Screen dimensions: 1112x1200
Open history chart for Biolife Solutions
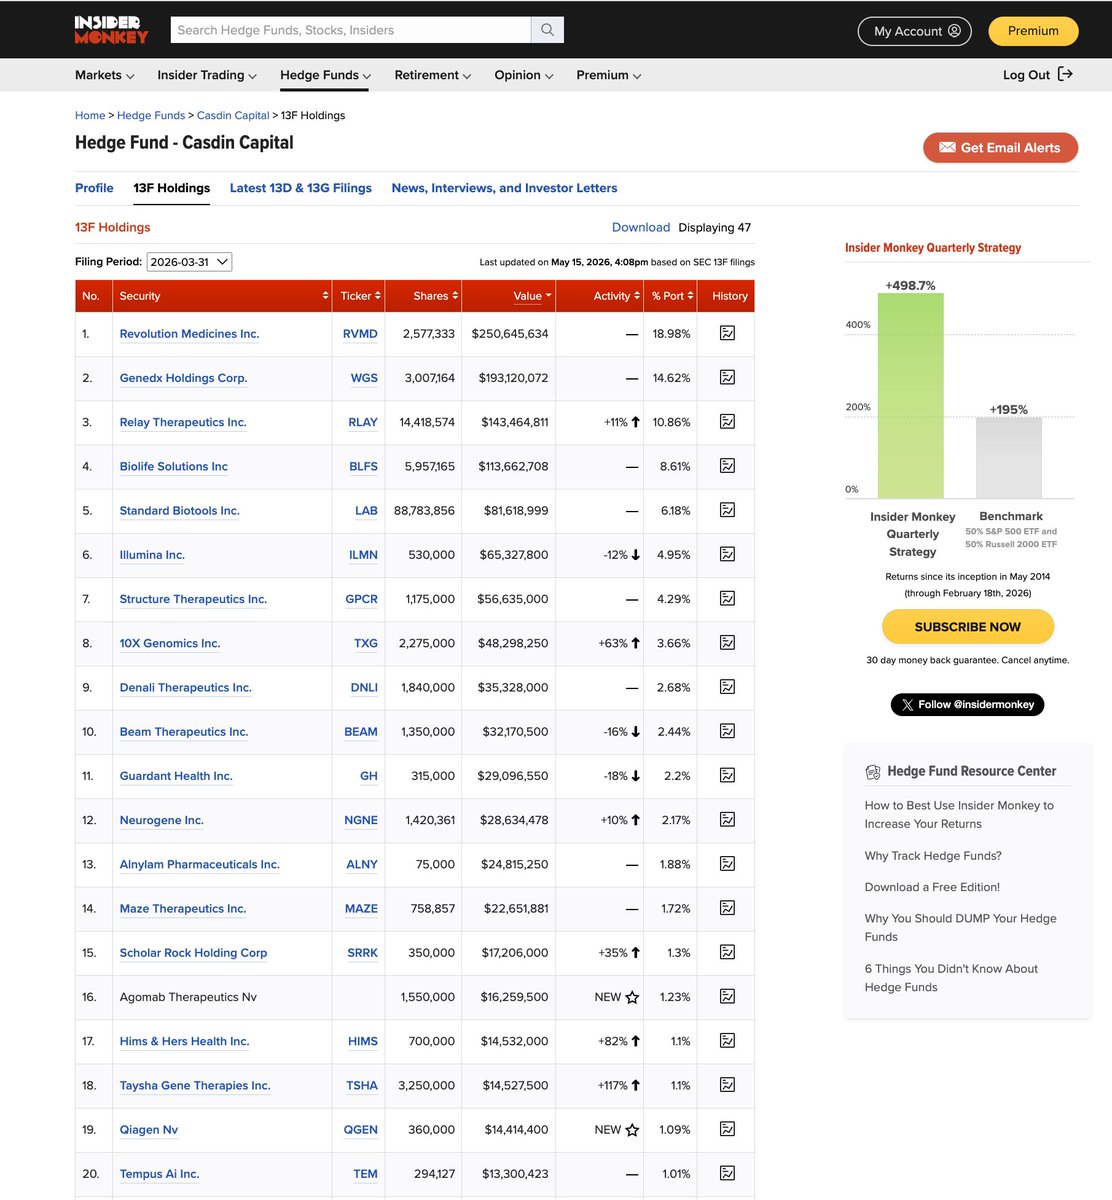pos(728,466)
